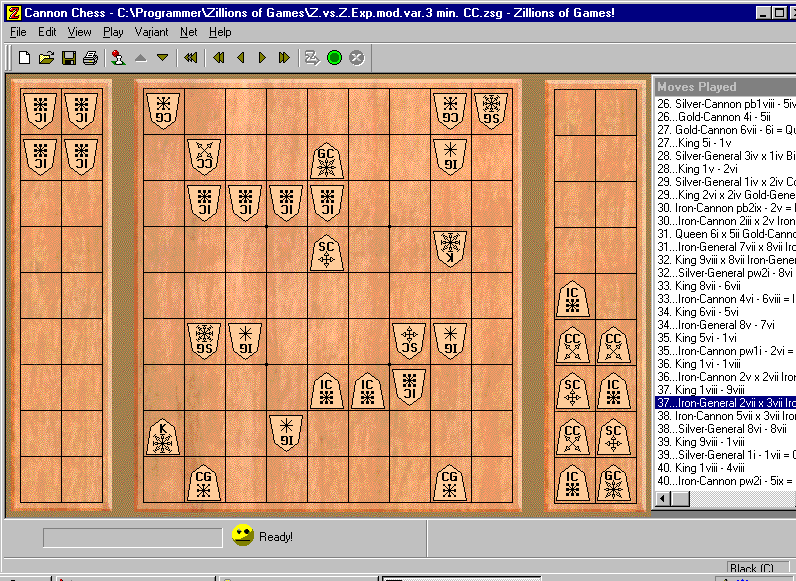The height and width of the screenshot is (581, 796).
Task: Click the switch sides pawn icon
Action: pos(118,58)
